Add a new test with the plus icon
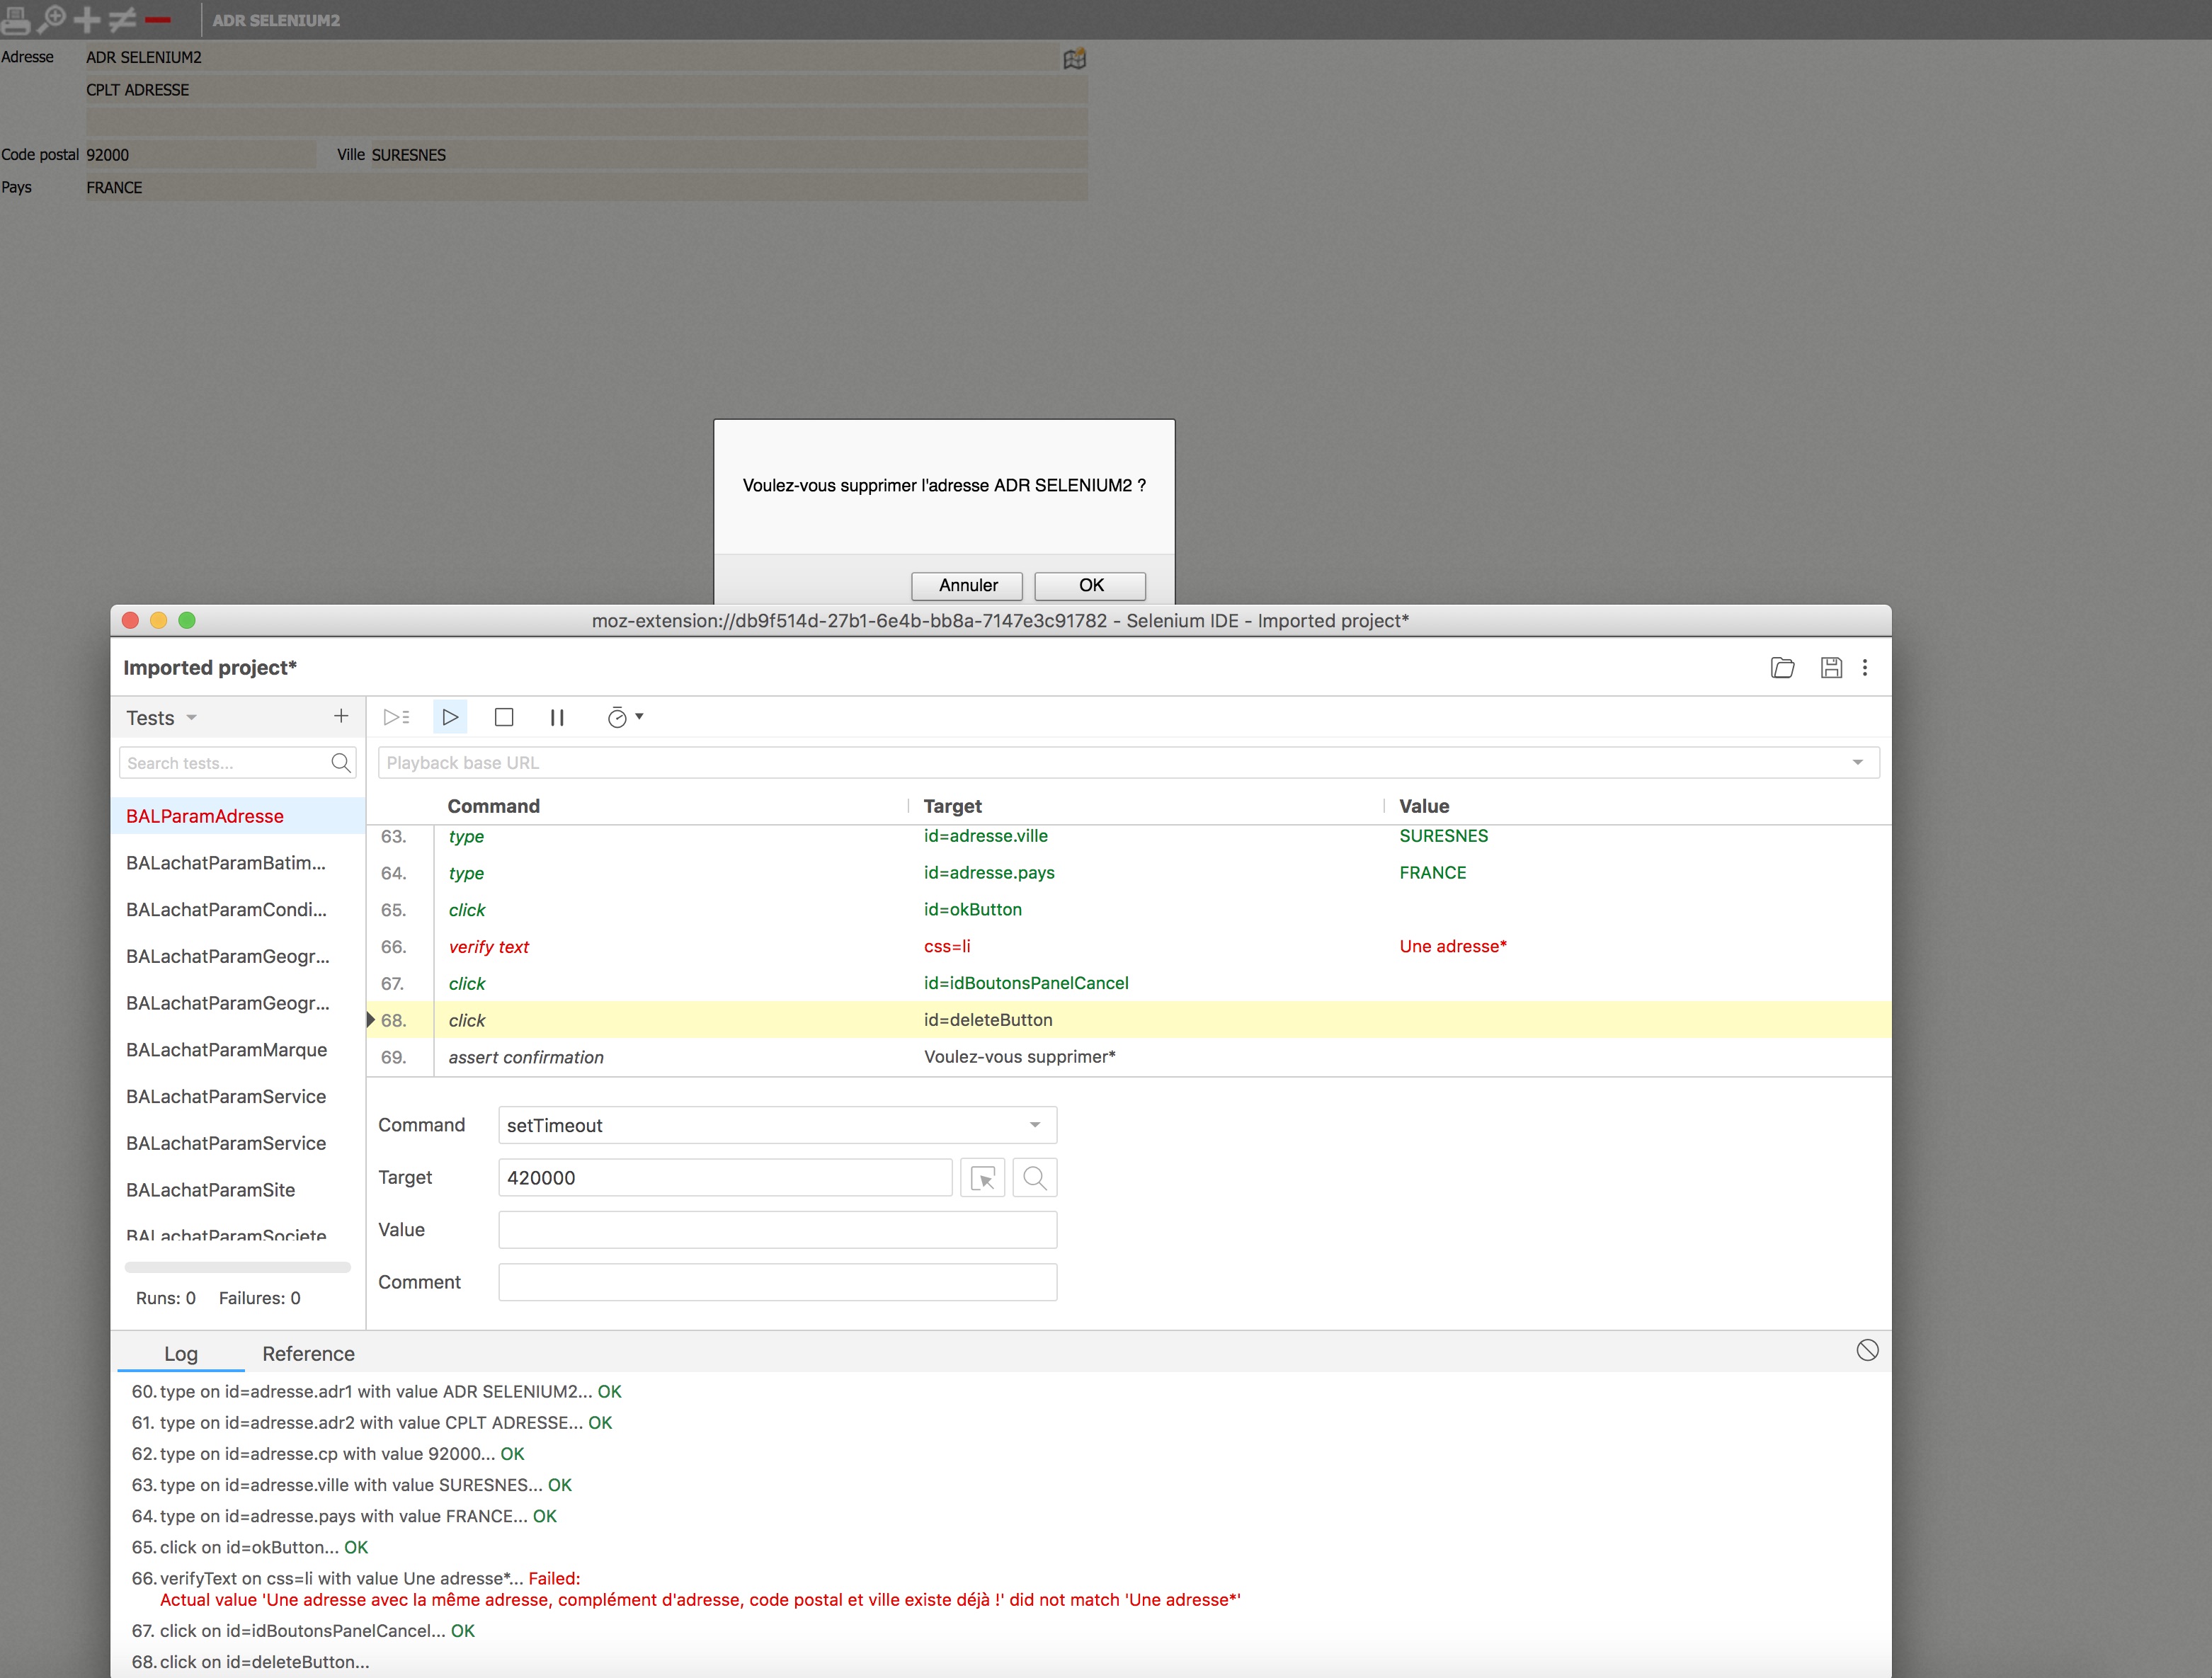This screenshot has height=1678, width=2212. [x=340, y=716]
